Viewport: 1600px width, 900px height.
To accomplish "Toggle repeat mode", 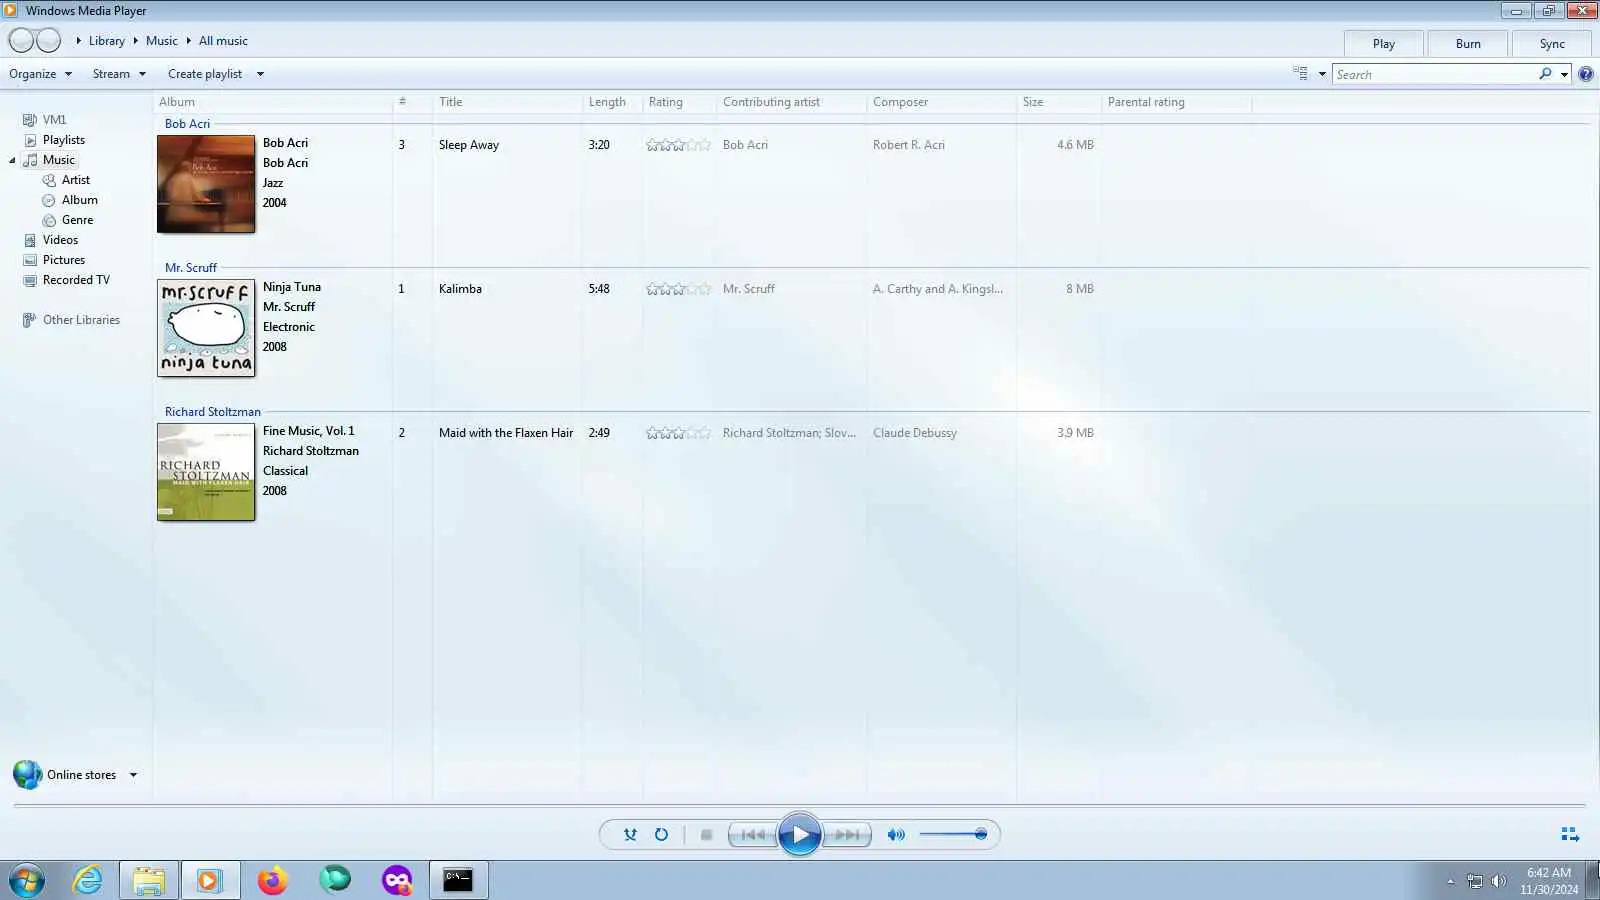I will coord(661,834).
